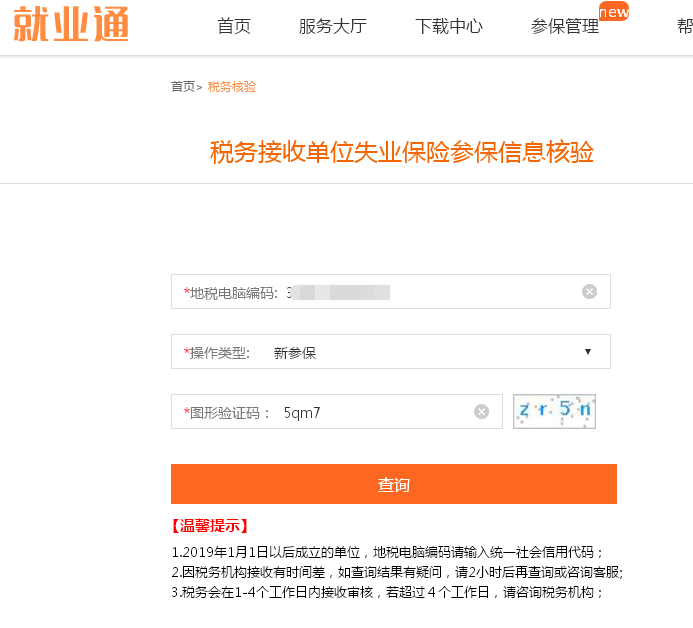
Task: Select the 新参保 option field
Action: [391, 352]
